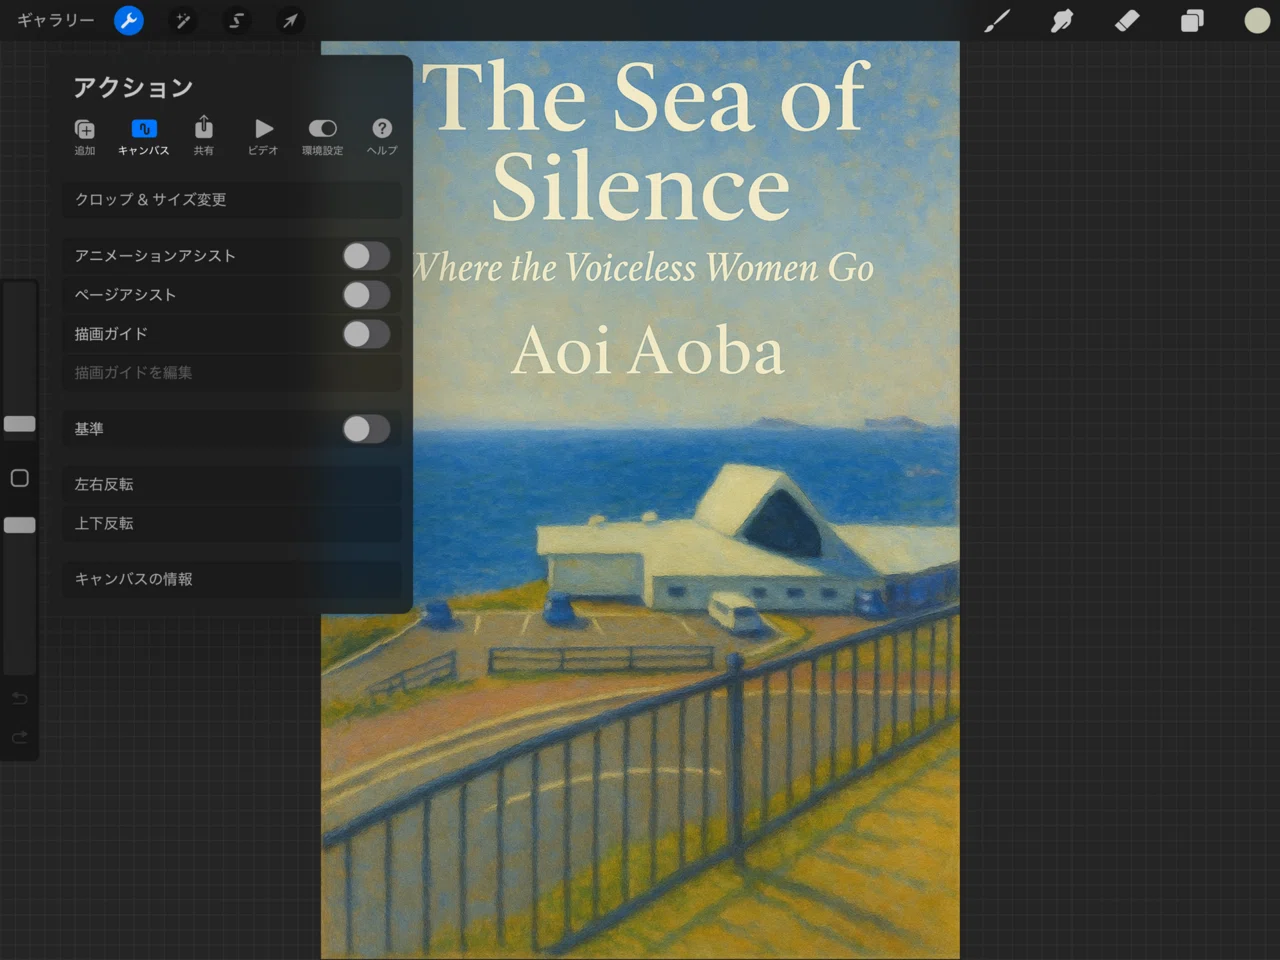Screen dimensions: 1280x960
Task: Switch to the キャンバス Canvas tab
Action: tap(144, 137)
